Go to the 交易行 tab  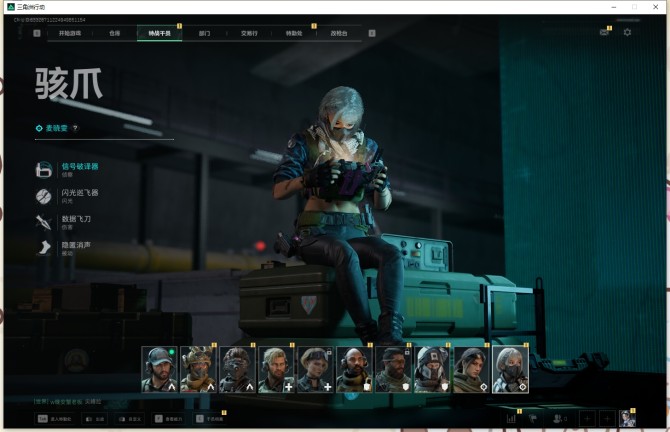[249, 33]
